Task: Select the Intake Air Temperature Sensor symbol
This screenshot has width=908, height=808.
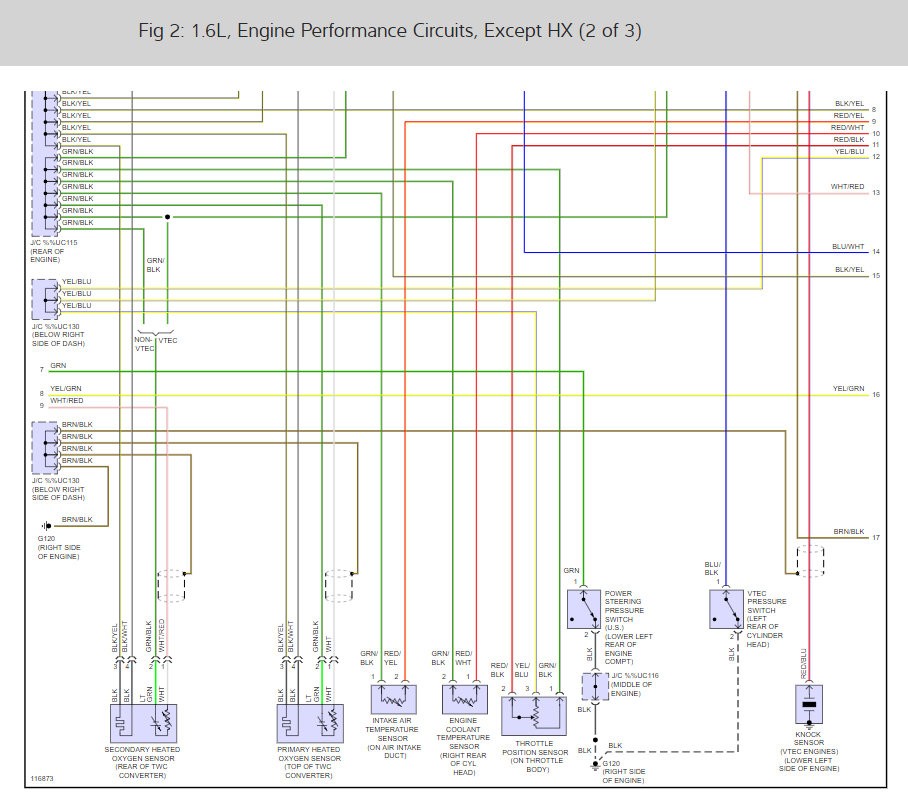Action: [x=393, y=699]
